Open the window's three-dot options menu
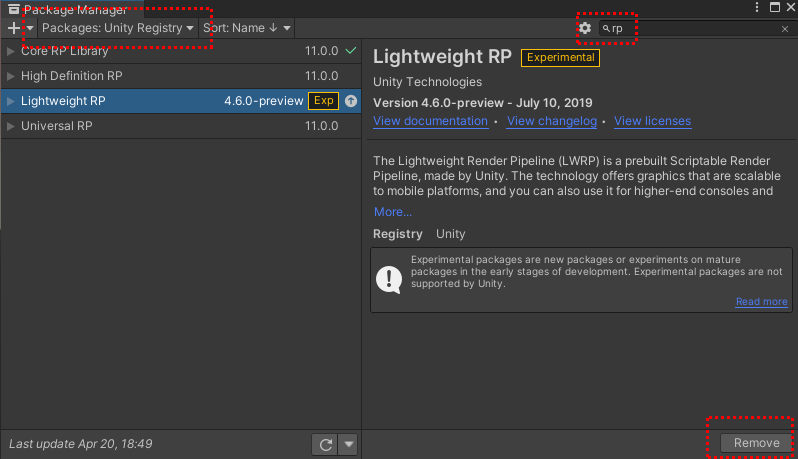 pyautogui.click(x=757, y=7)
